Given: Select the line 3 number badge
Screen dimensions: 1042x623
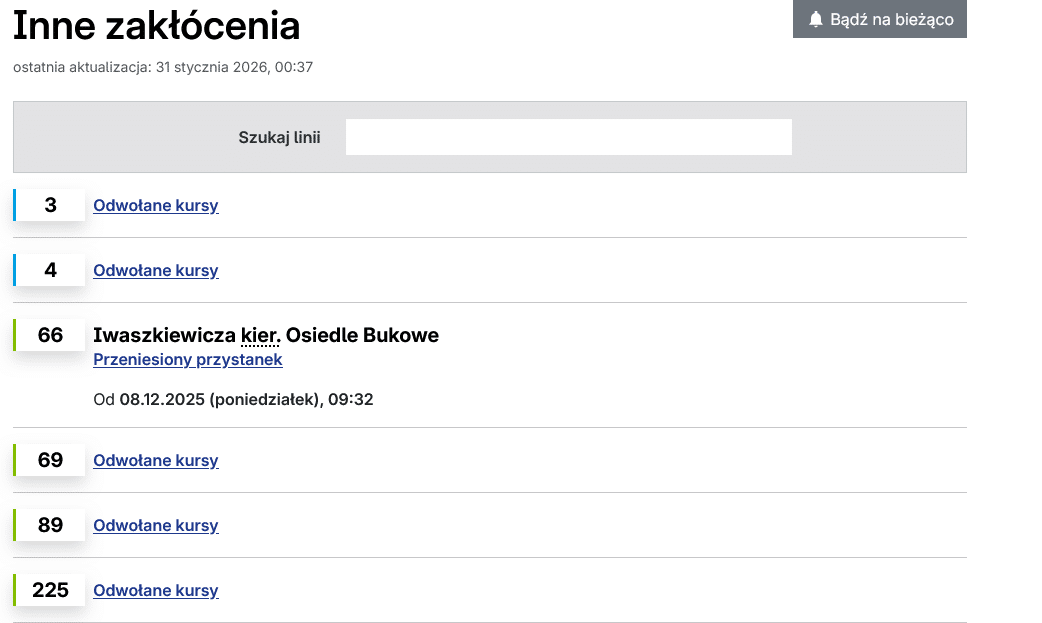Looking at the screenshot, I should (x=50, y=205).
